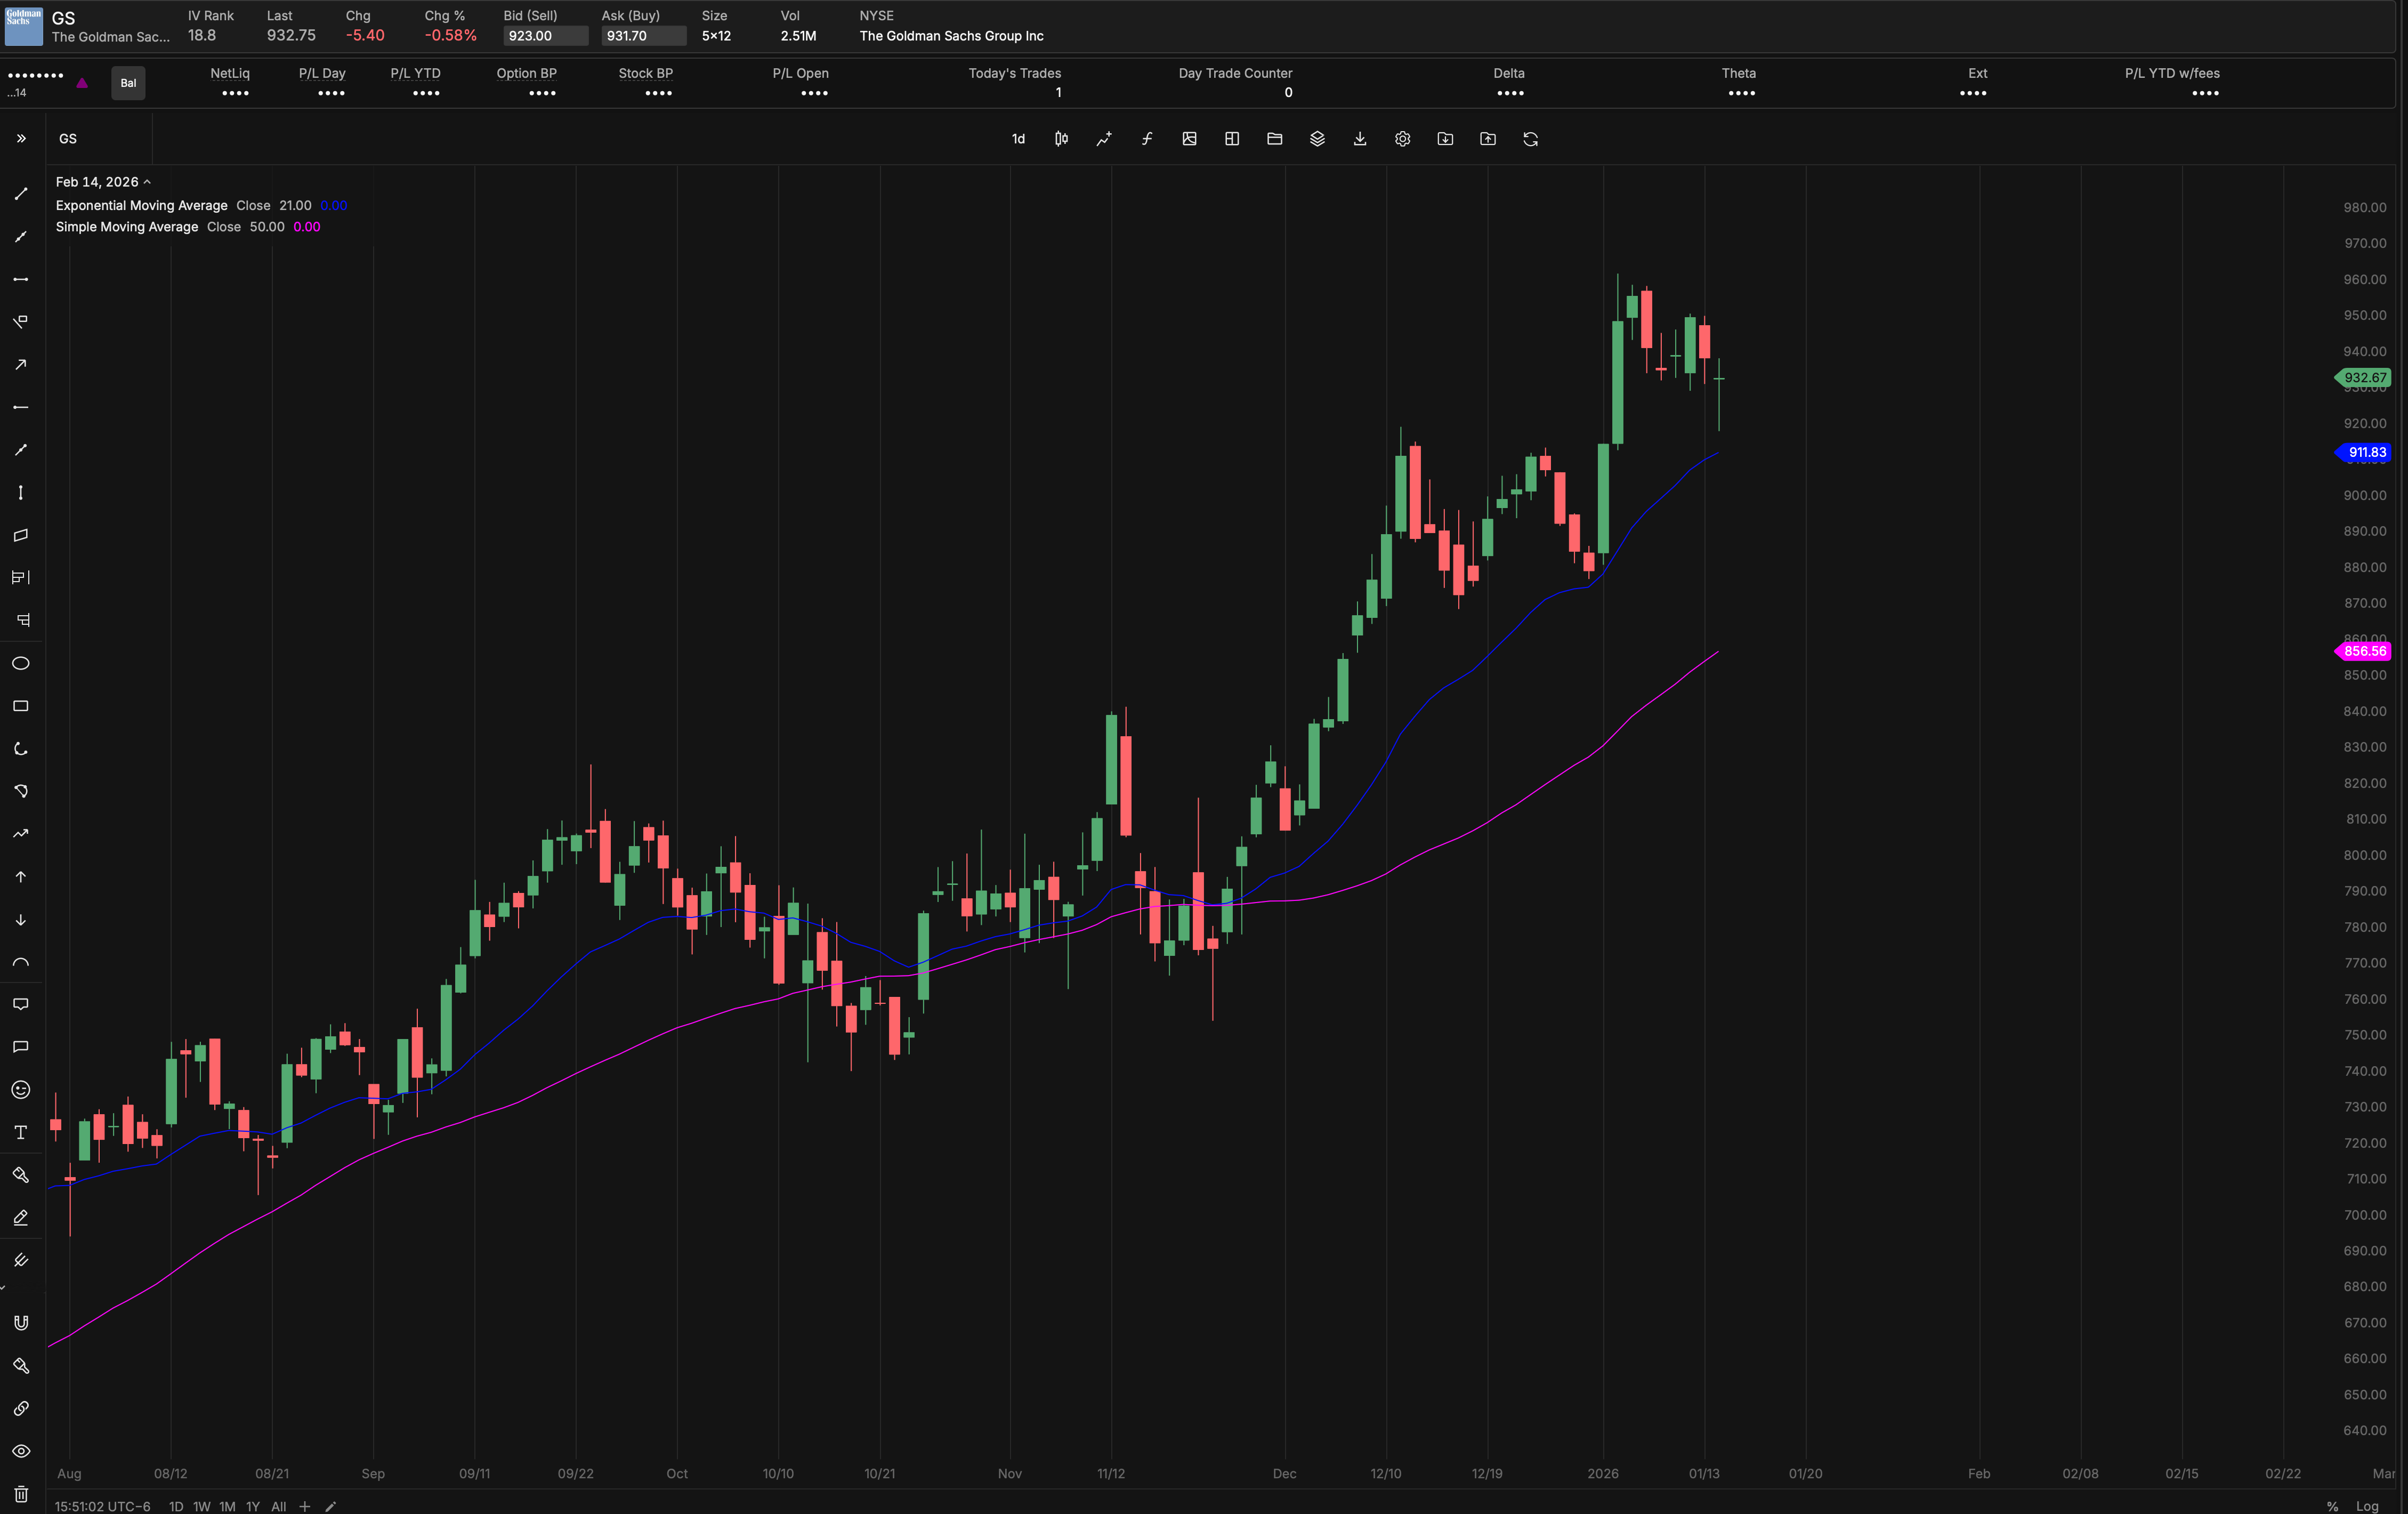The image size is (2408, 1514).
Task: Expand the left drawing toolbar panel
Action: pyautogui.click(x=20, y=139)
